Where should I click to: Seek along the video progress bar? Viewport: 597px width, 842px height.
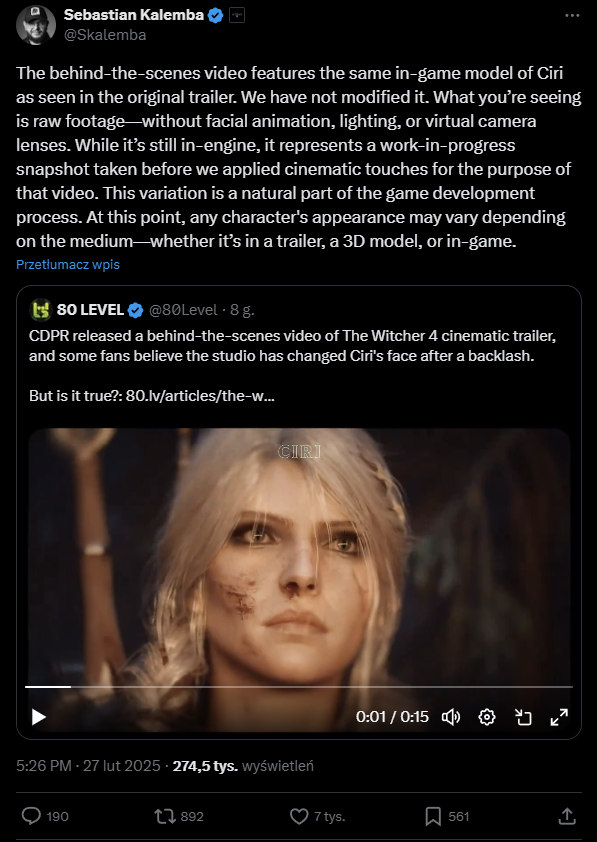(x=298, y=687)
